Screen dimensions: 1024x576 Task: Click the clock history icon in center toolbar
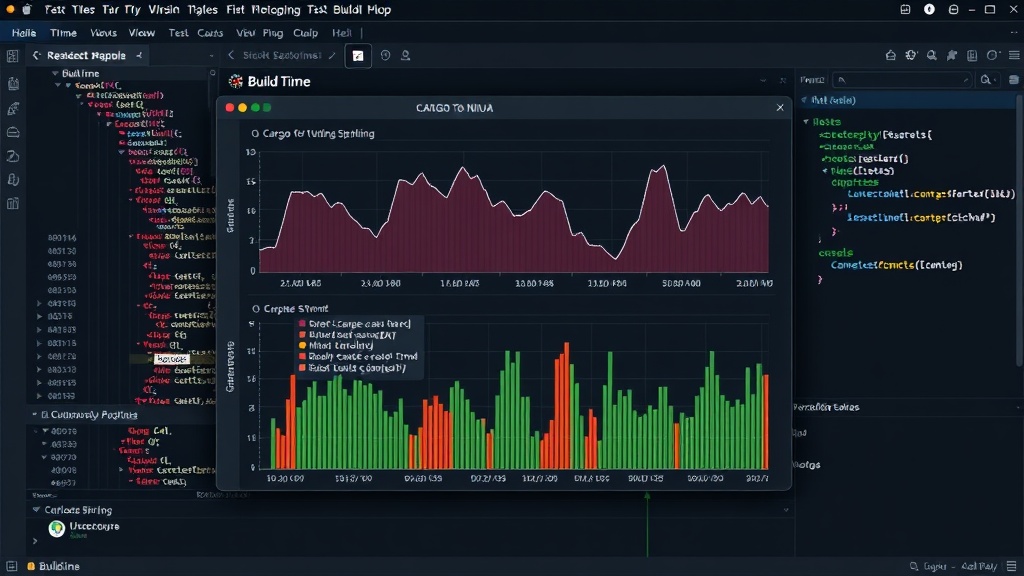pos(385,56)
